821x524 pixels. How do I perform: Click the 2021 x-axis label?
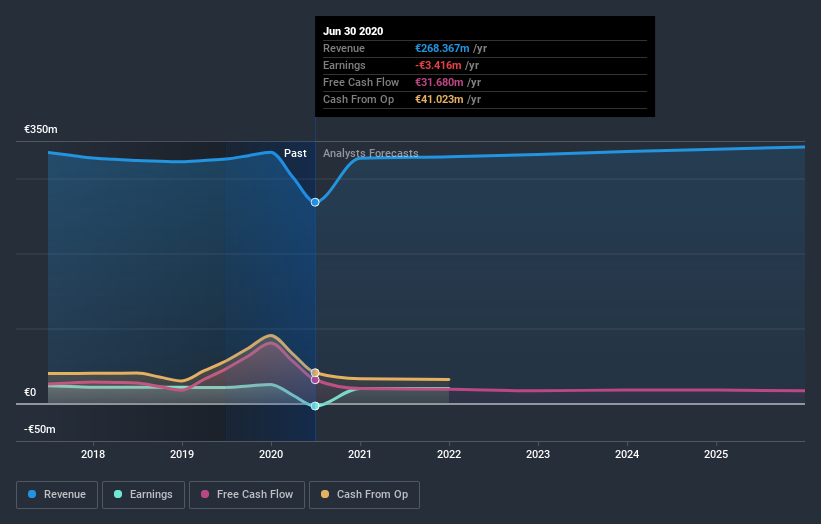tap(360, 454)
